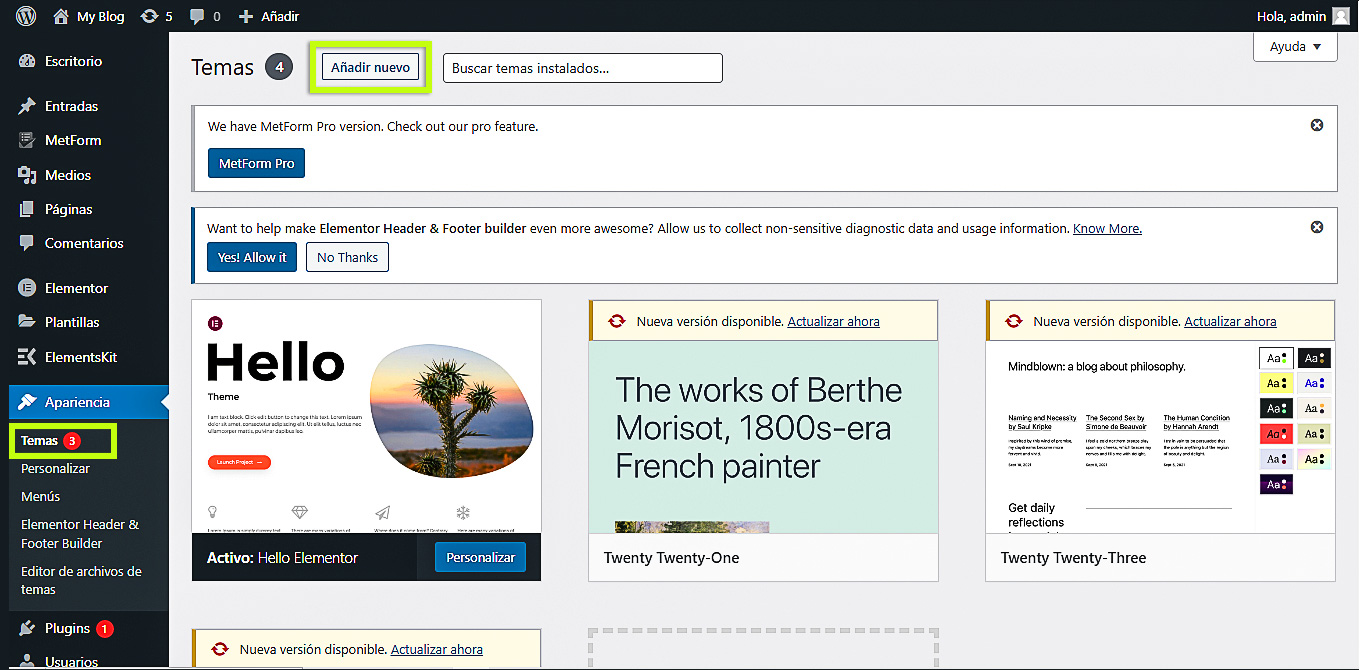Click the Apariencia paintbrush icon
This screenshot has height=670, width=1360.
(27, 402)
